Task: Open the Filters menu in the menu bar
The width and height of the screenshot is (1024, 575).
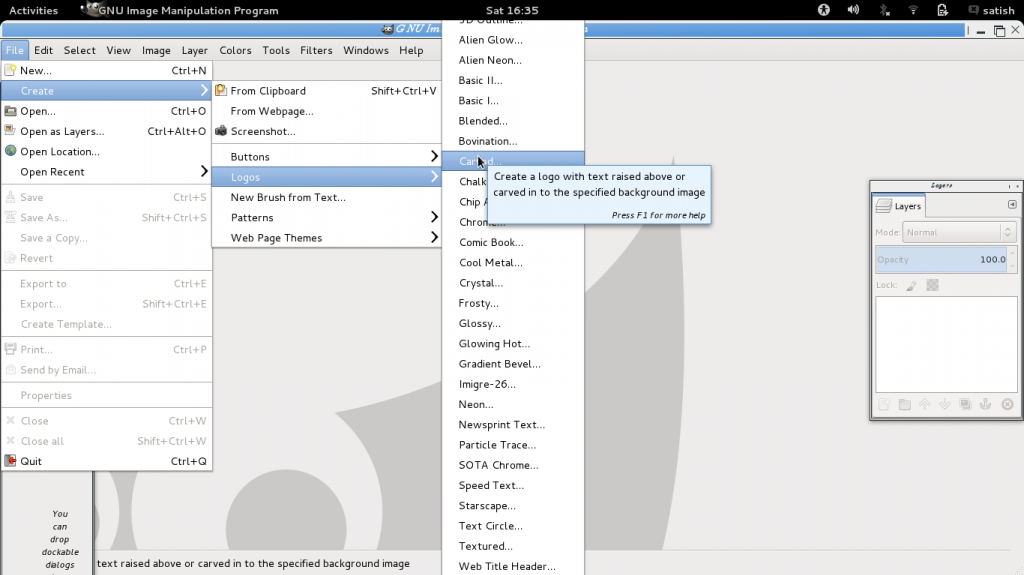Action: click(316, 50)
